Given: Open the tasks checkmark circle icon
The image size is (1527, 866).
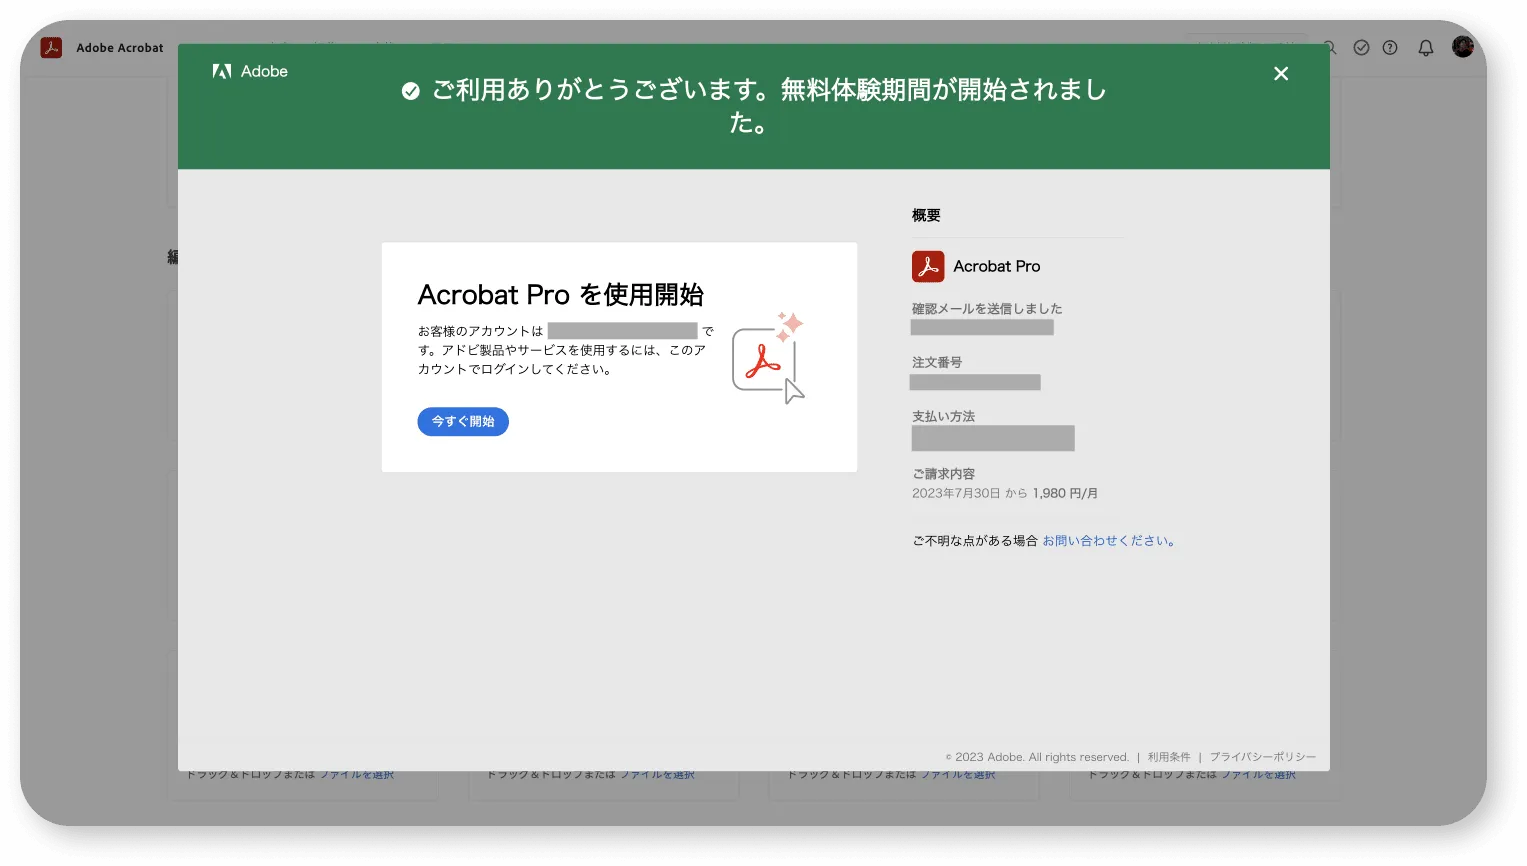Looking at the screenshot, I should point(1361,47).
